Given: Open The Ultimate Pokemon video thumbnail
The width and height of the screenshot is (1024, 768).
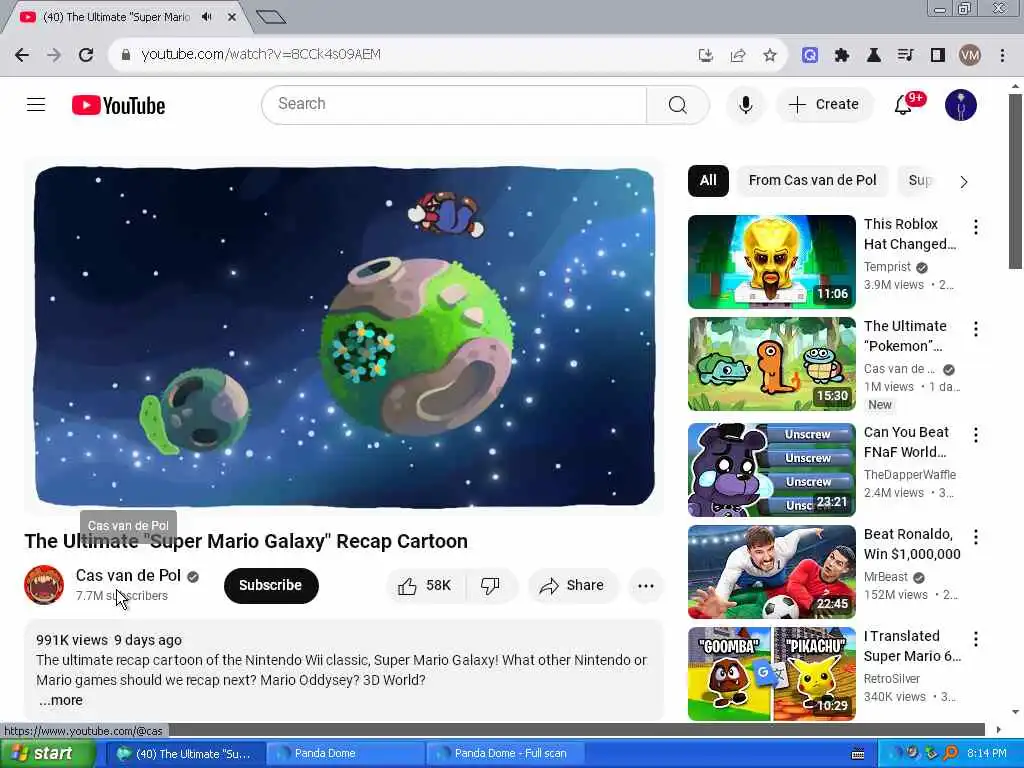Looking at the screenshot, I should click(771, 364).
